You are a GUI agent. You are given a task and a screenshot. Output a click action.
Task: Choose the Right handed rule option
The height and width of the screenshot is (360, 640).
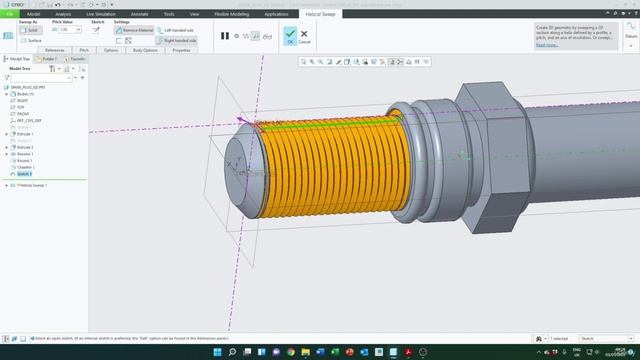coord(176,40)
